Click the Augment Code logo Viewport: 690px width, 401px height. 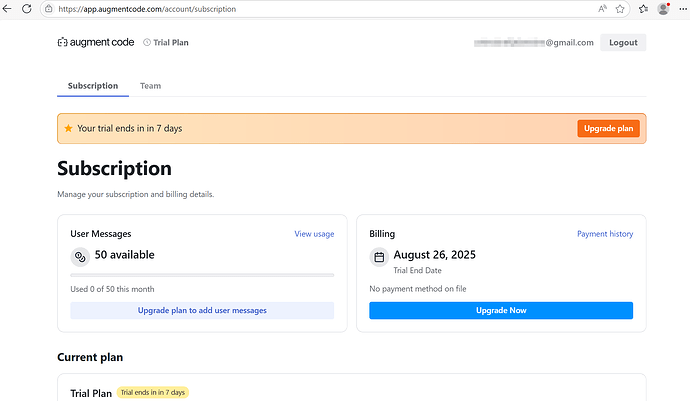coord(95,43)
